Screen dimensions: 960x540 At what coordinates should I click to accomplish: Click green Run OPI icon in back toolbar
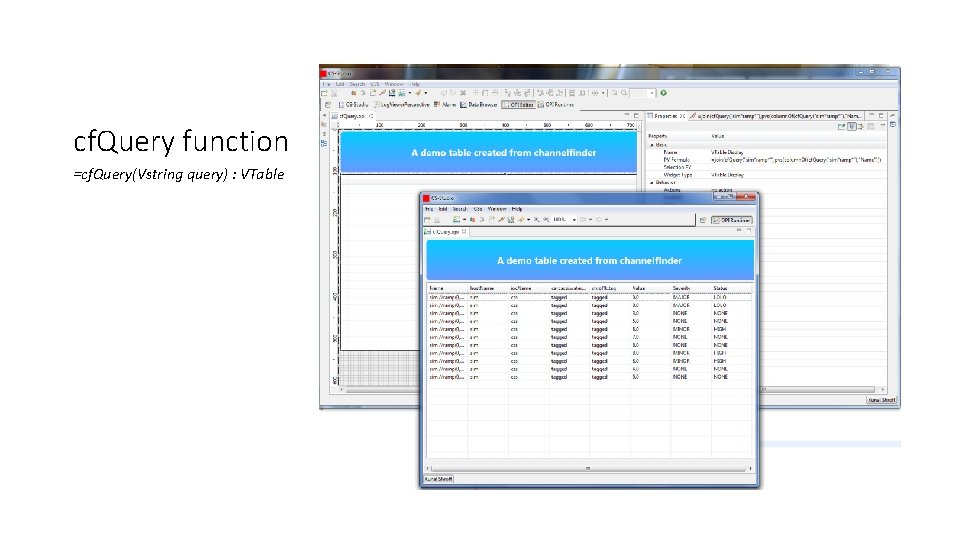click(663, 93)
